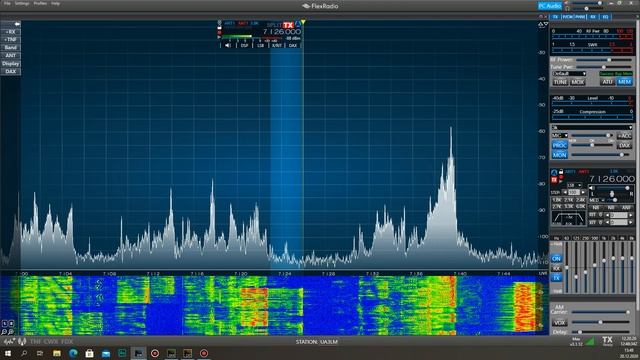Click the lock icon in the RX panel

coord(561,172)
